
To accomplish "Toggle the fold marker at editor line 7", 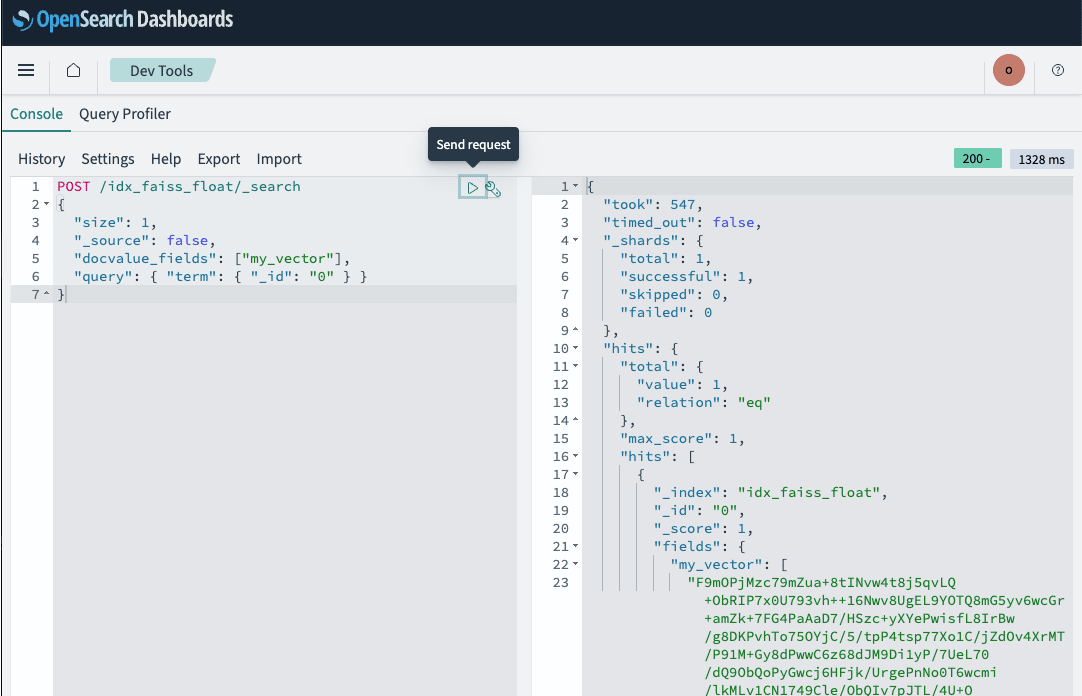I will click(46, 295).
